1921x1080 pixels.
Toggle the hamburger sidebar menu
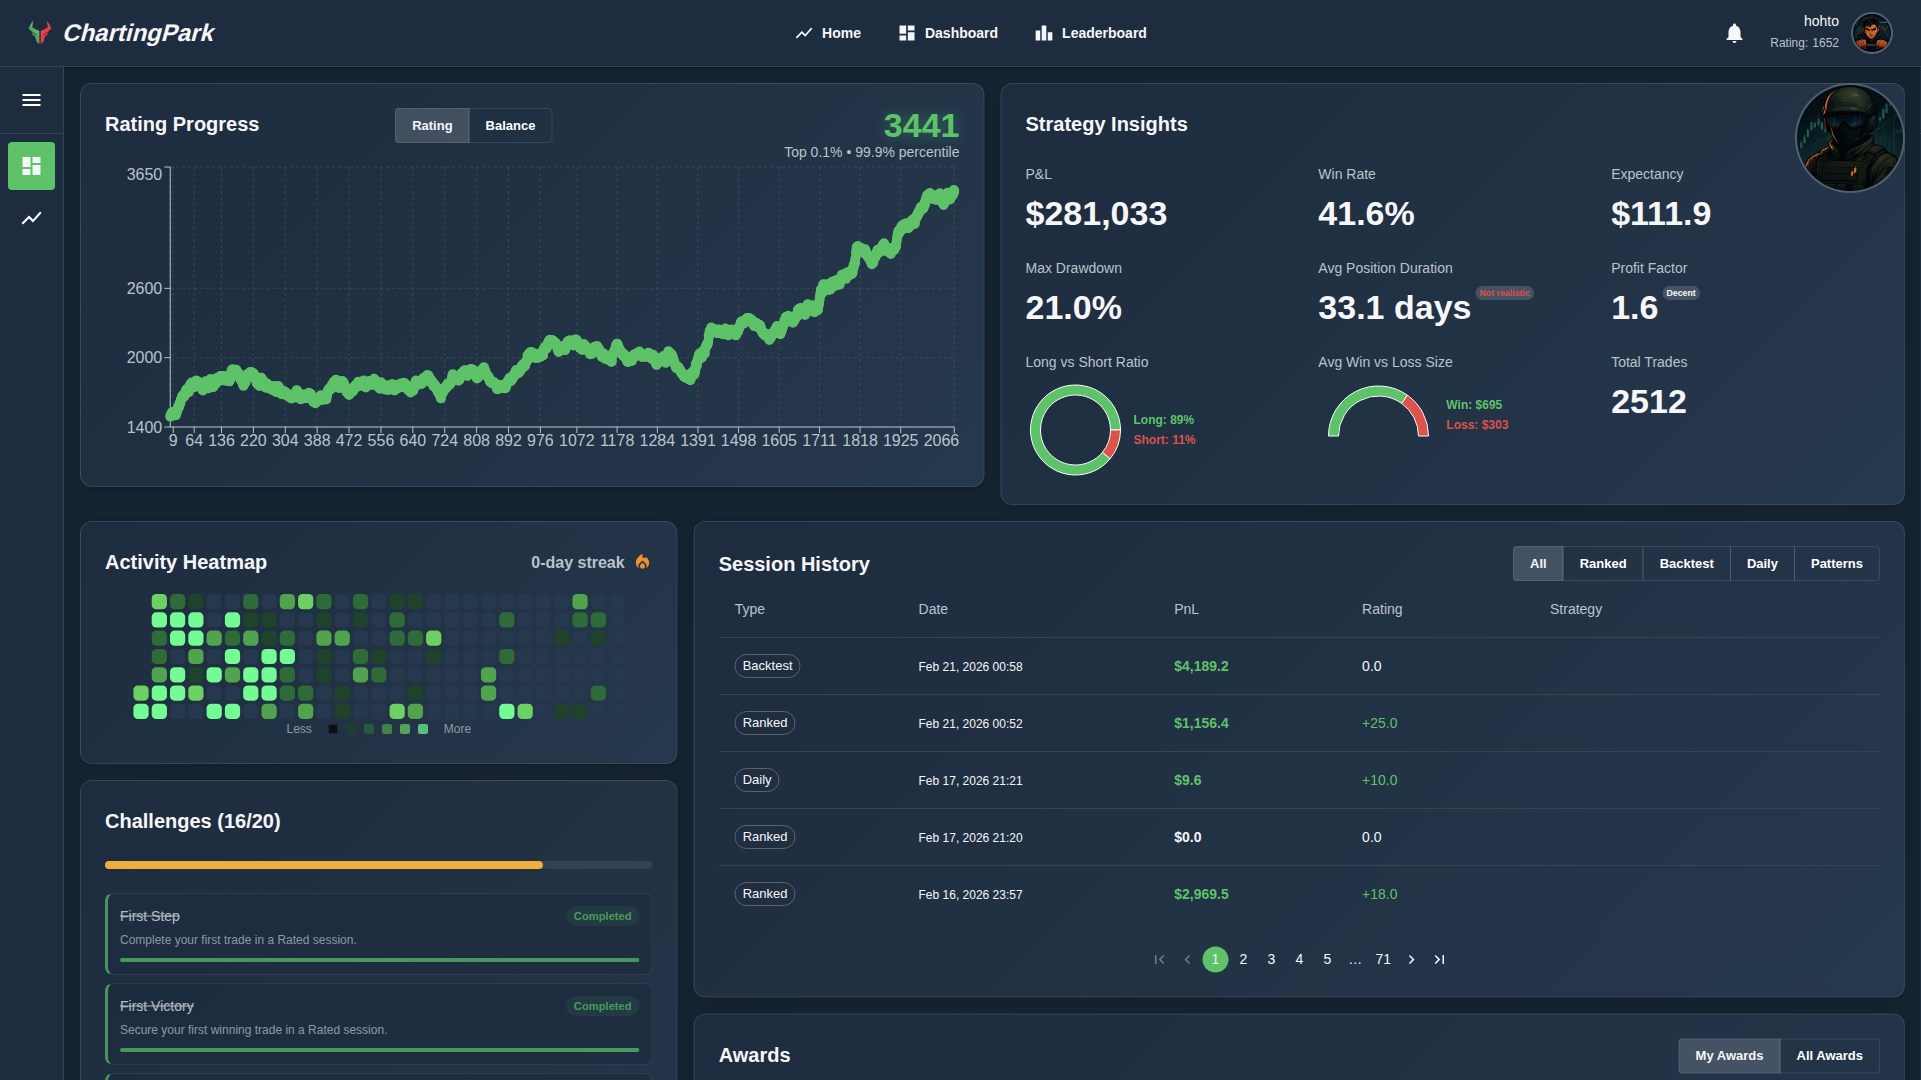(31, 100)
